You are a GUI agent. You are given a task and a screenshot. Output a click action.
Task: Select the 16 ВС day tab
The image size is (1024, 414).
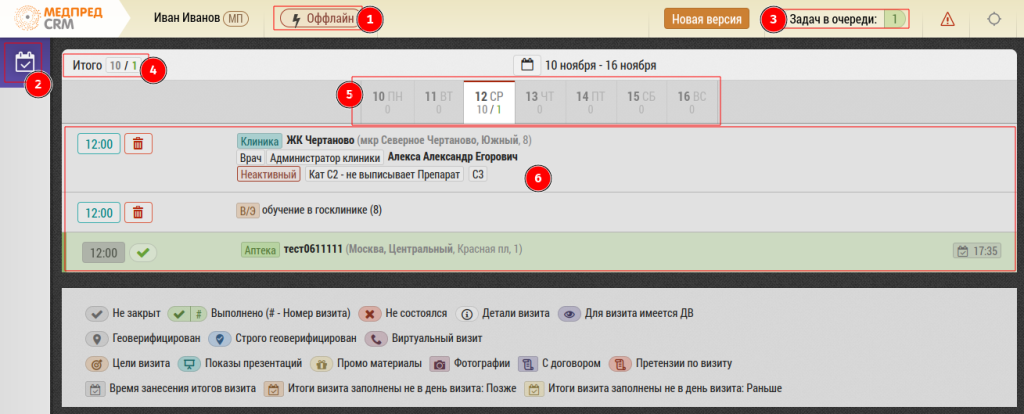point(691,102)
